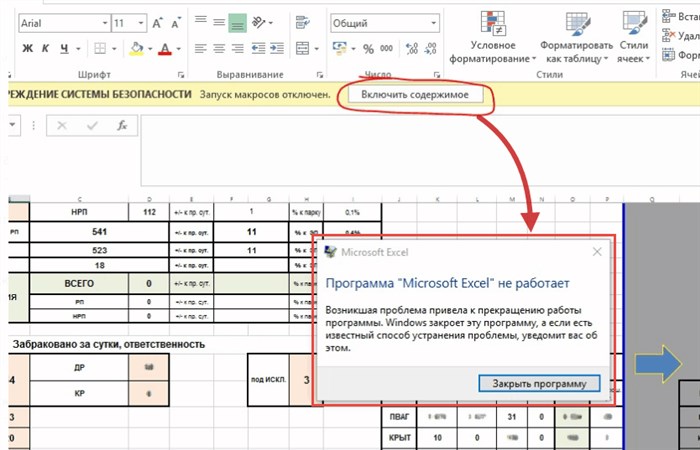Open Fill Color dropdown arrow
Image resolution: width=700 pixels, height=450 pixels.
[150, 49]
